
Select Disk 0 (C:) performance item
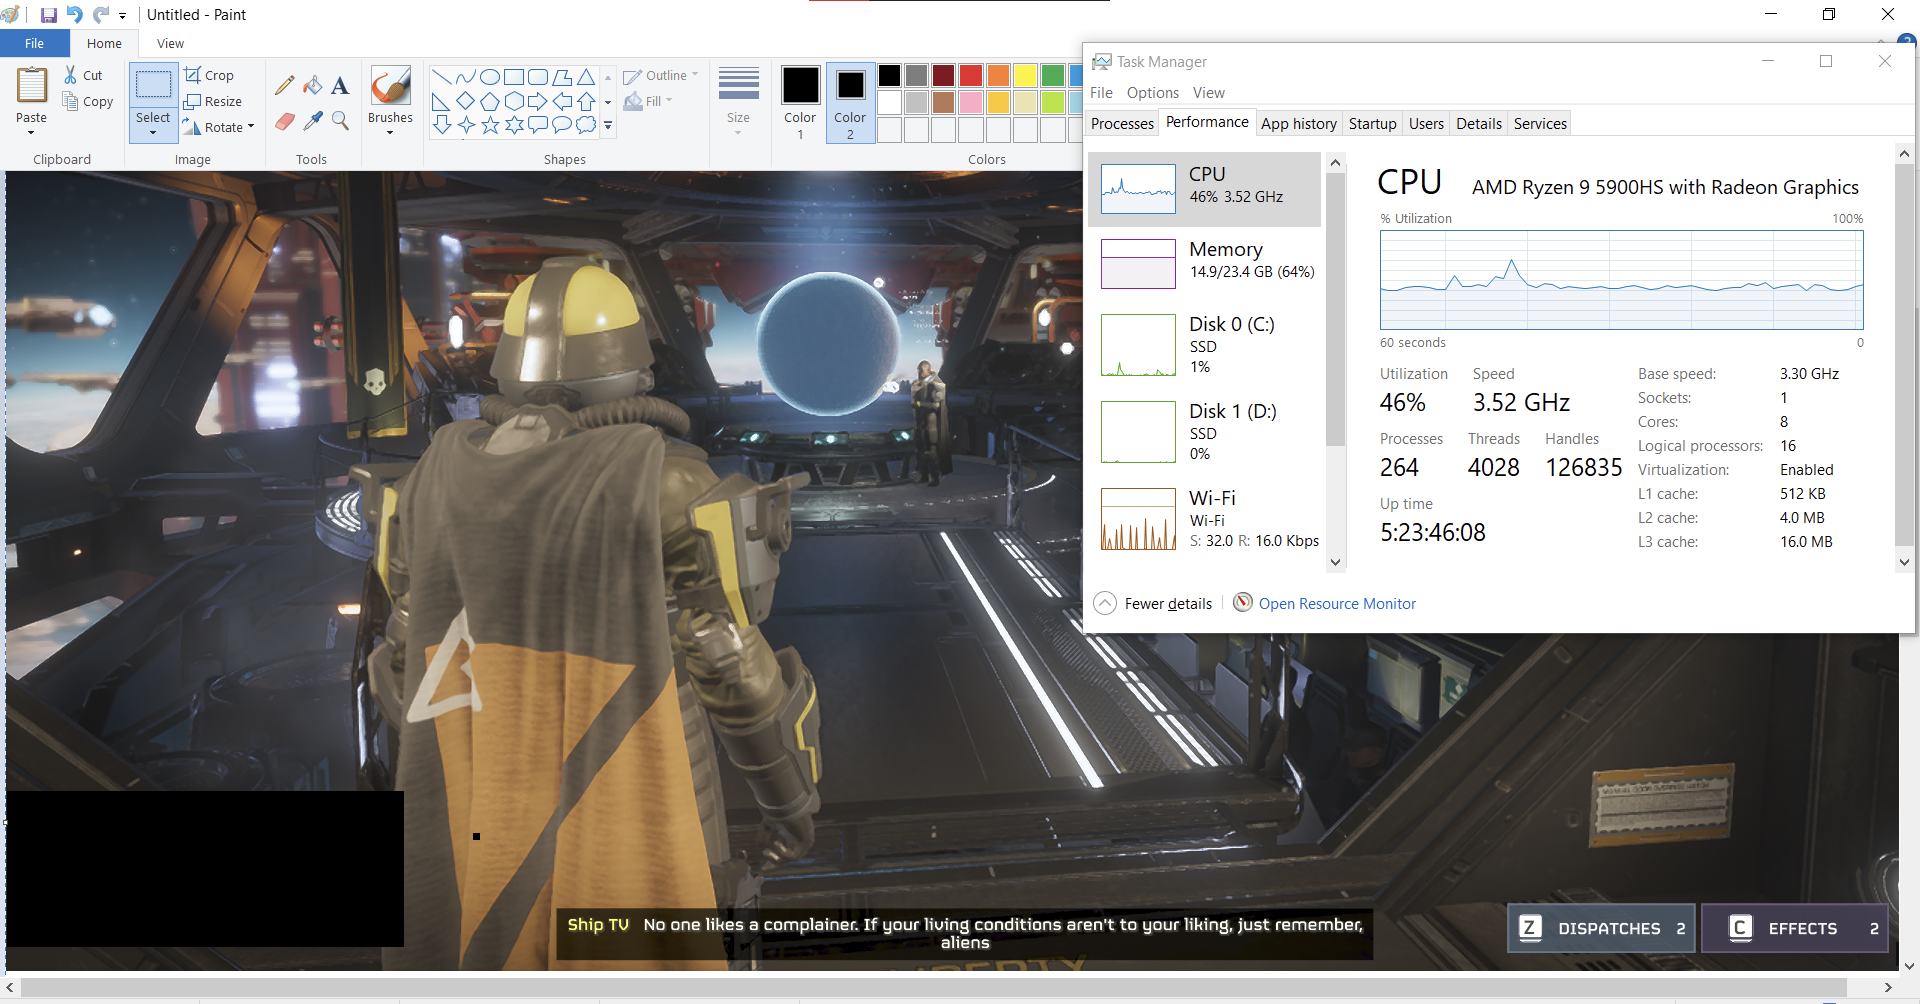(x=1205, y=345)
